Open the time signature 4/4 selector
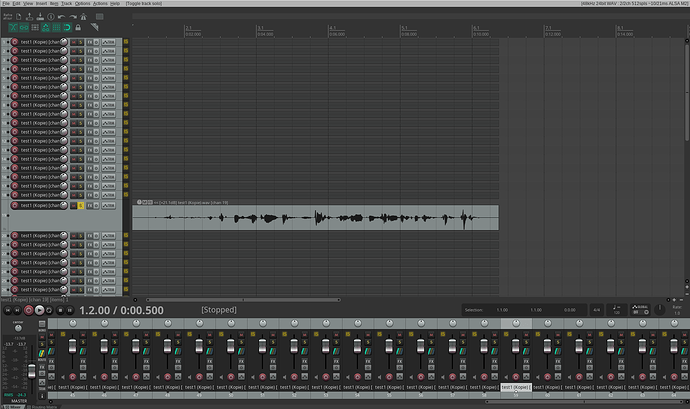 pos(596,310)
